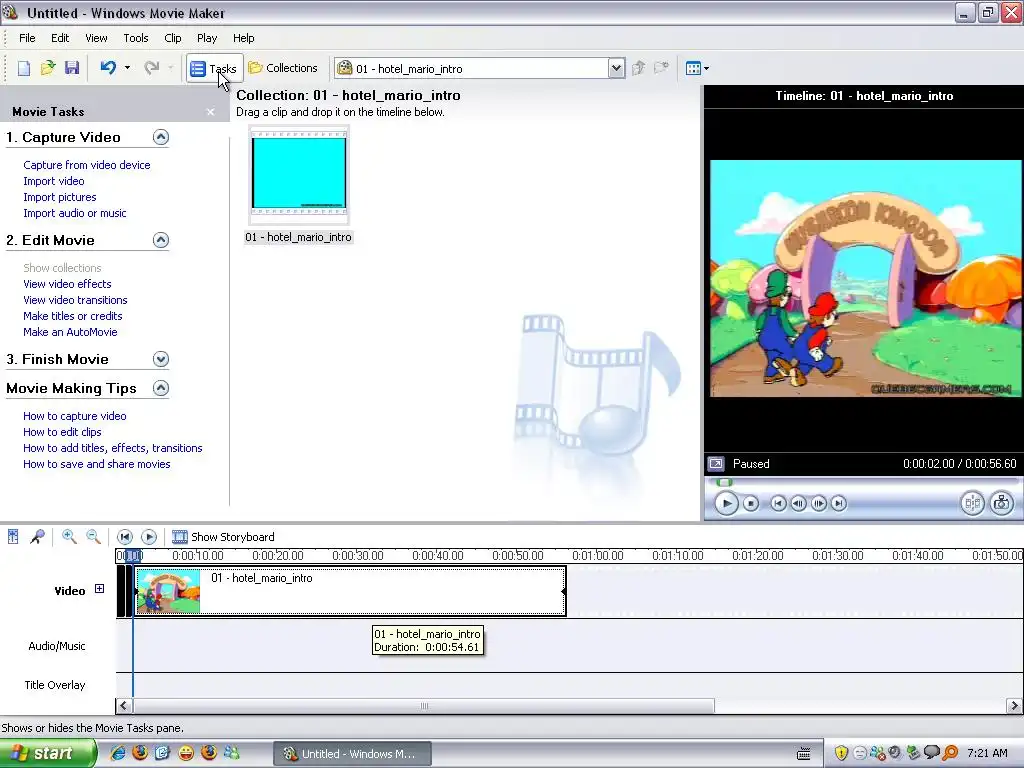Open the undo history dropdown arrow
This screenshot has height=768, width=1024.
point(127,68)
